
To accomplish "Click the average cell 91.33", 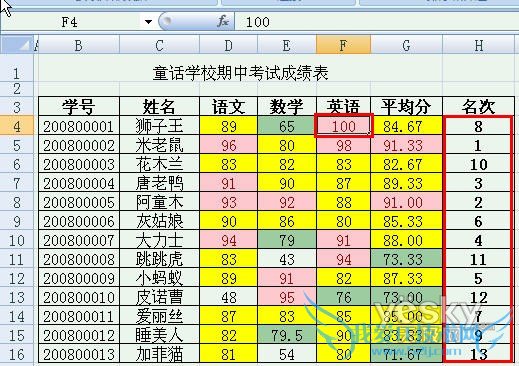I will pos(406,145).
